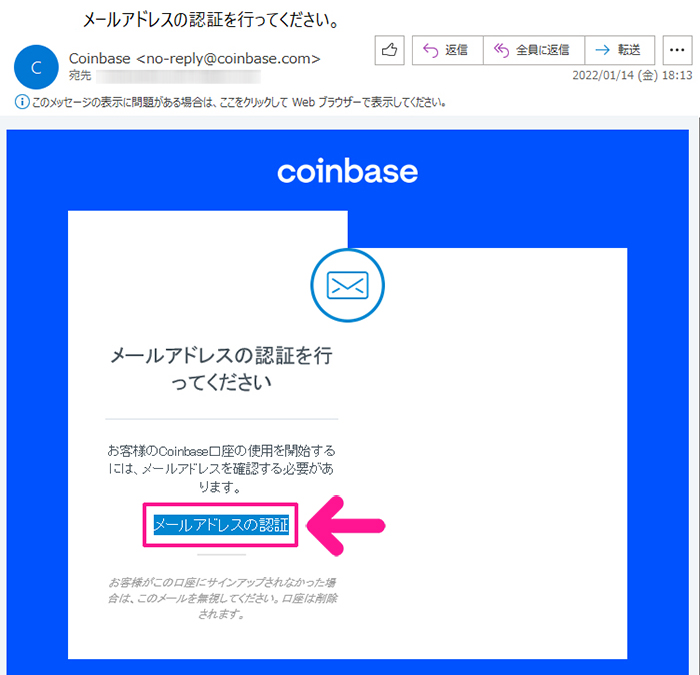This screenshot has width=700, height=675.
Task: Choose 全員に返信 to reply all
Action: (x=533, y=50)
